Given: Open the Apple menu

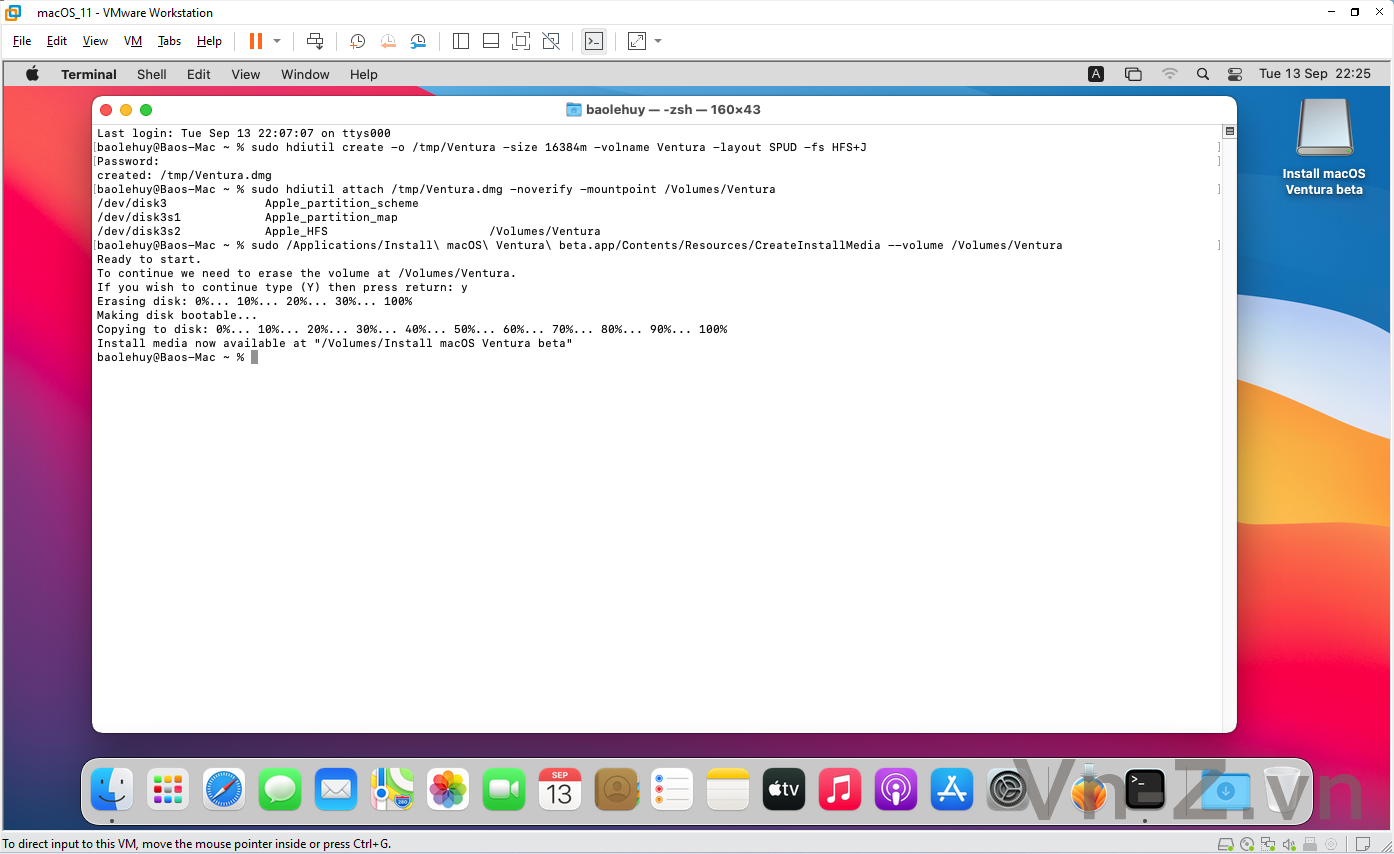Looking at the screenshot, I should click(32, 74).
